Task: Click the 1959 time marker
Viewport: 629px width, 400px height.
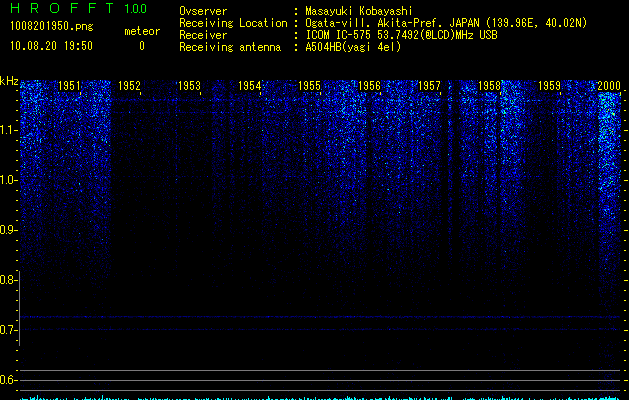Action: [549, 86]
